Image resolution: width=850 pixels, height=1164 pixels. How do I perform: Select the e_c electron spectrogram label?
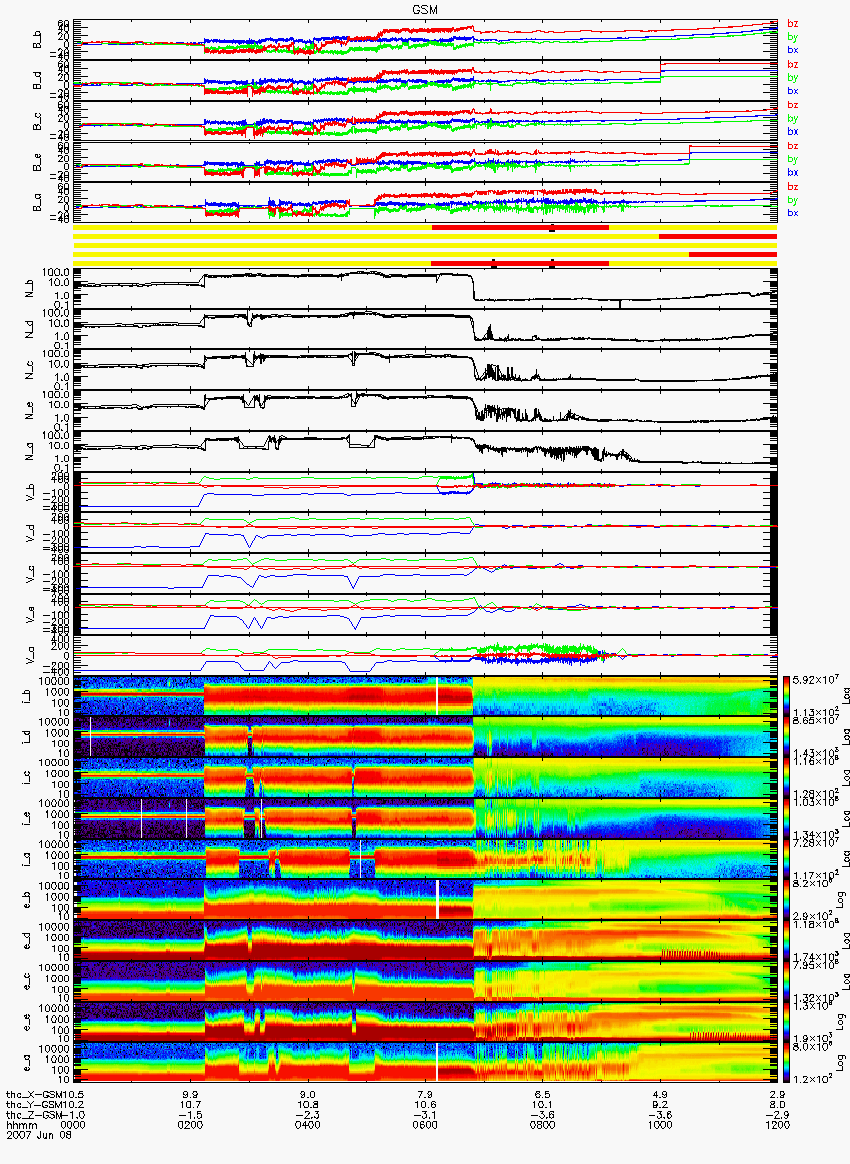[x=27, y=981]
